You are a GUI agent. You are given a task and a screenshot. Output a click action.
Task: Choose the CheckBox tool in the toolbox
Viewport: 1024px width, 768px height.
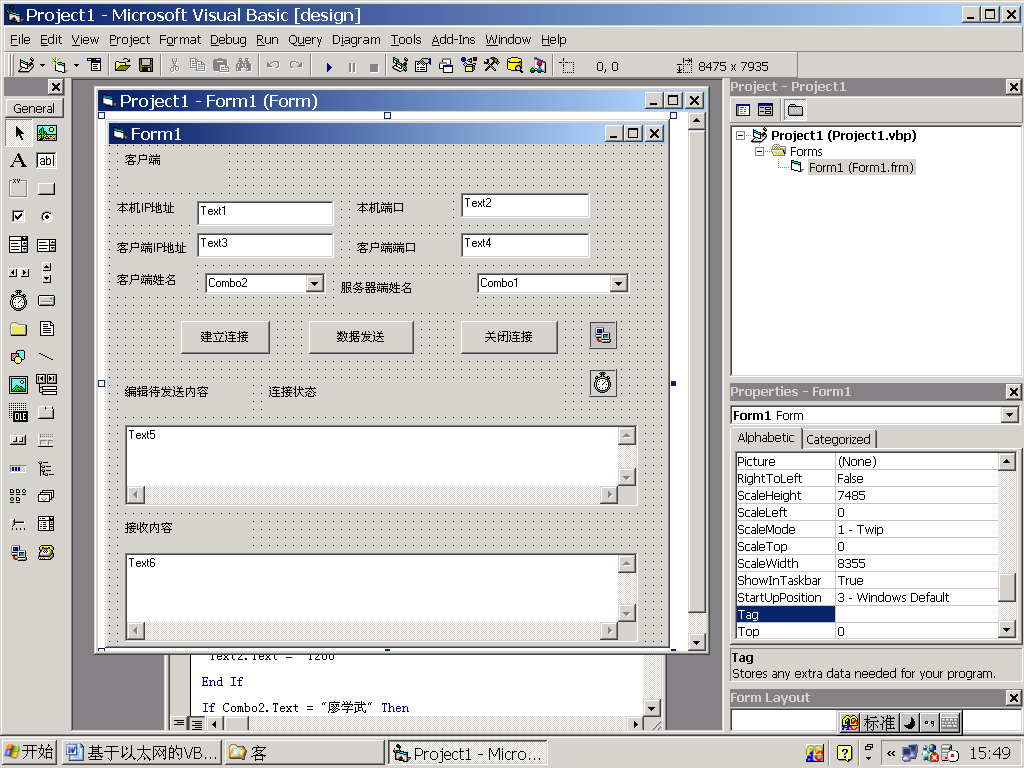(19, 216)
